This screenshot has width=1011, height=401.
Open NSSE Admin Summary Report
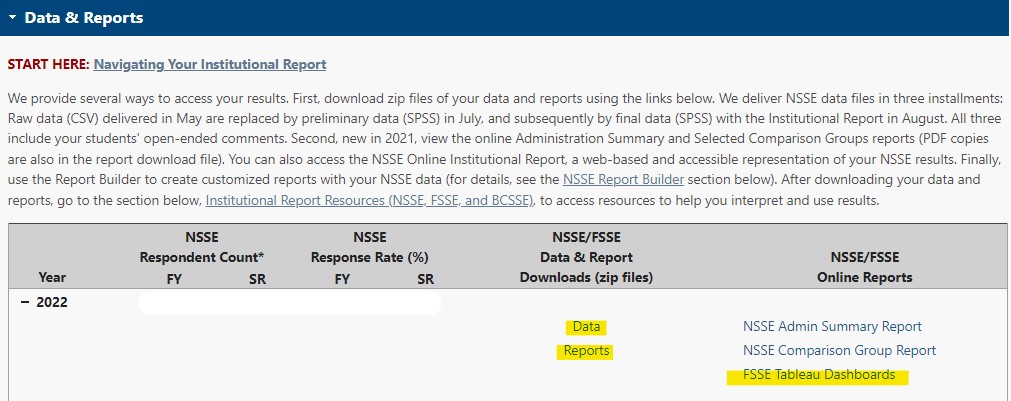(x=832, y=327)
